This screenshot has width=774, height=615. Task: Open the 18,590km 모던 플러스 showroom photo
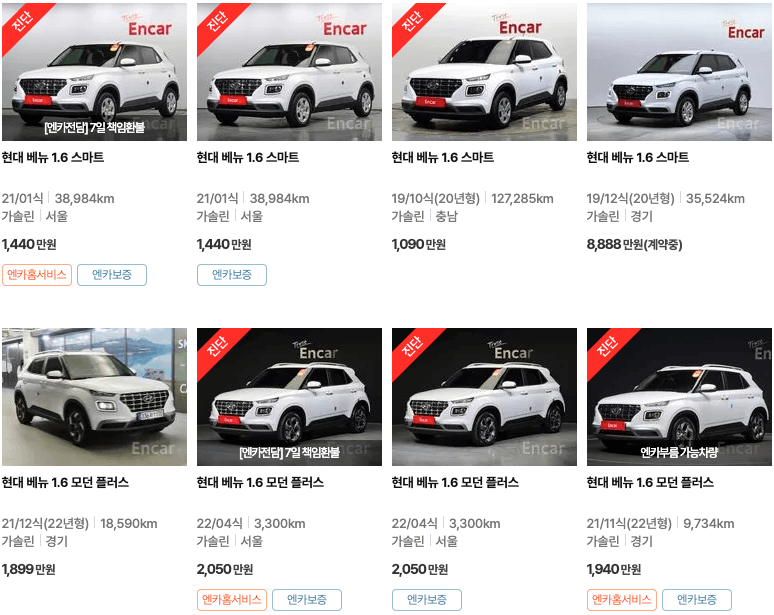[x=94, y=397]
